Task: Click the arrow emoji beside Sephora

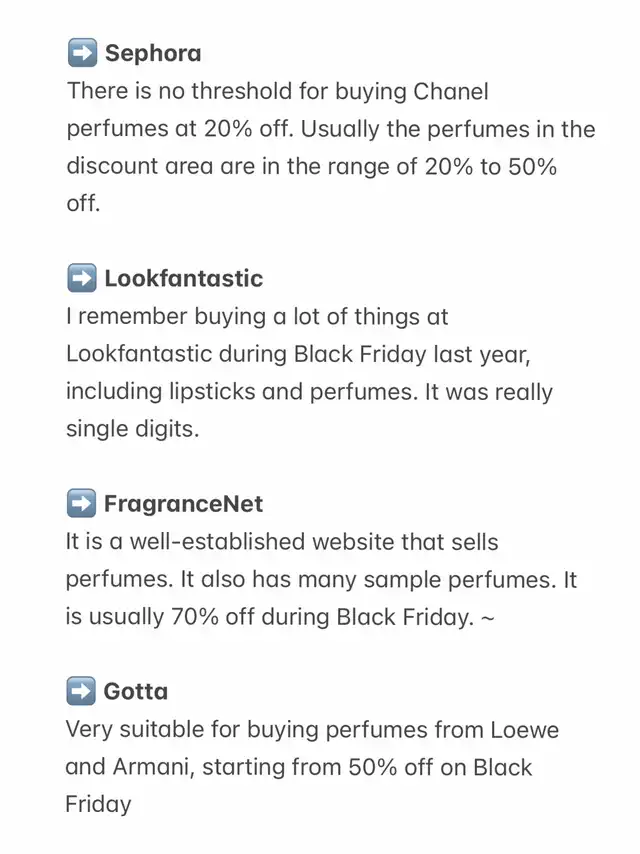Action: pyautogui.click(x=82, y=53)
